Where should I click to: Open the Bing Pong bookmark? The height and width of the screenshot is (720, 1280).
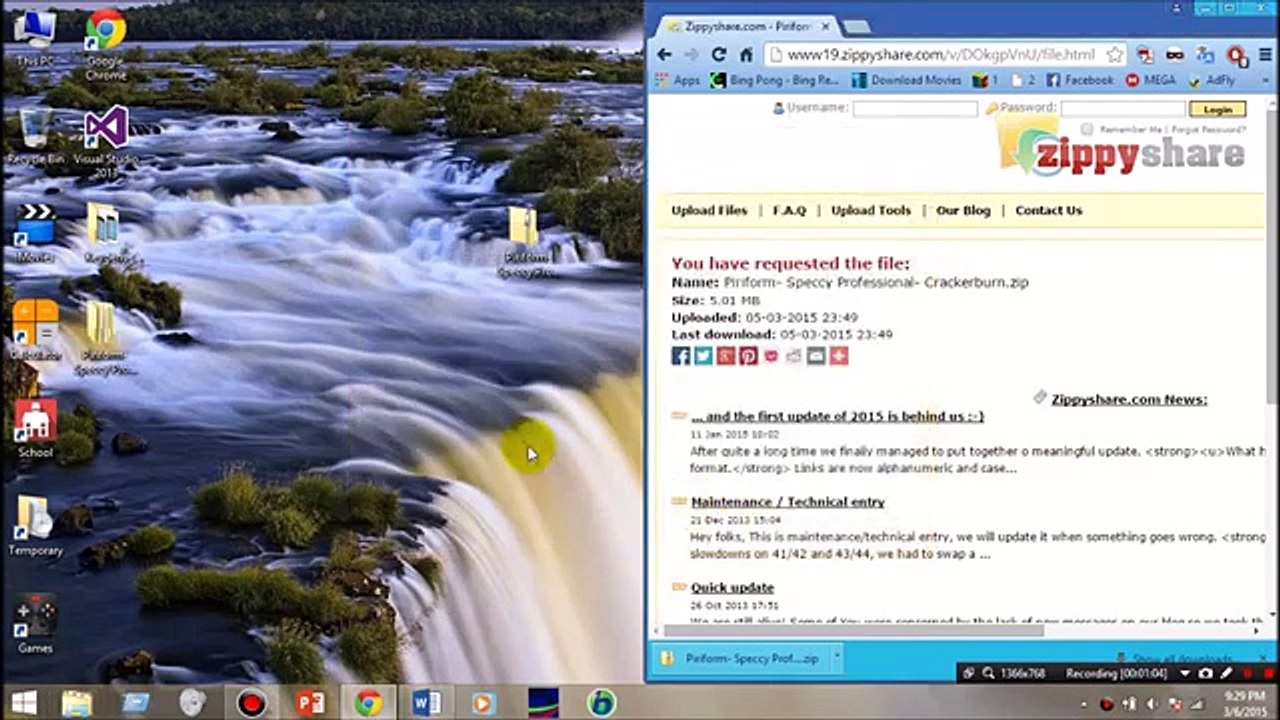775,80
